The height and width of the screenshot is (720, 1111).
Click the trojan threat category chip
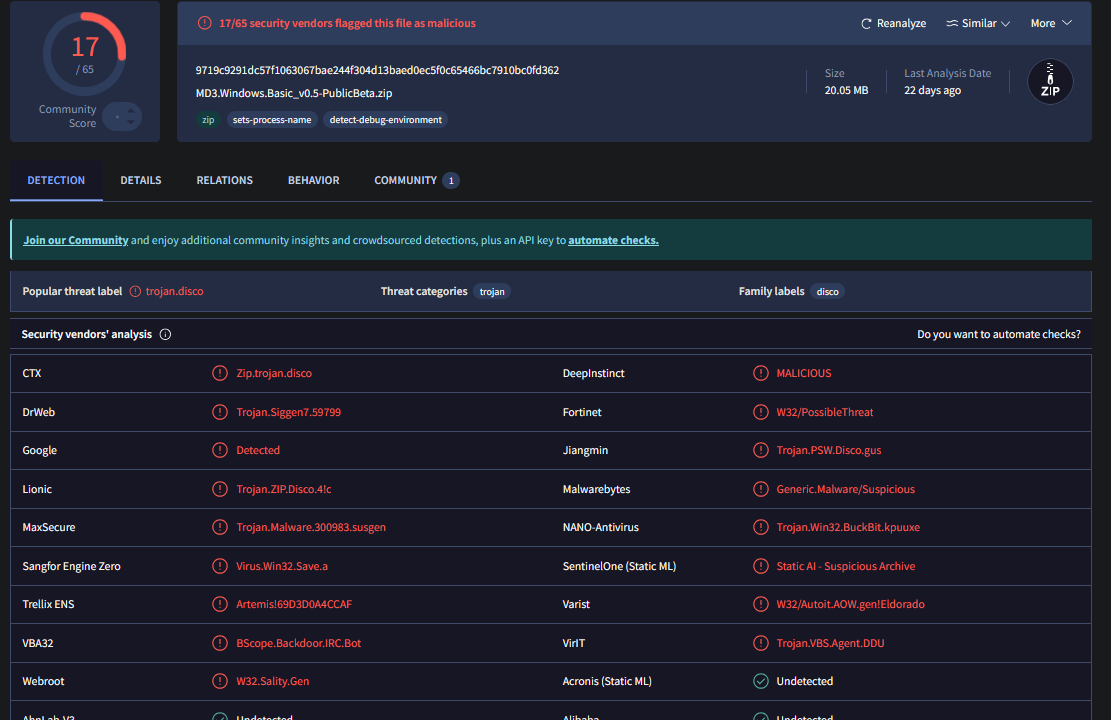point(492,291)
